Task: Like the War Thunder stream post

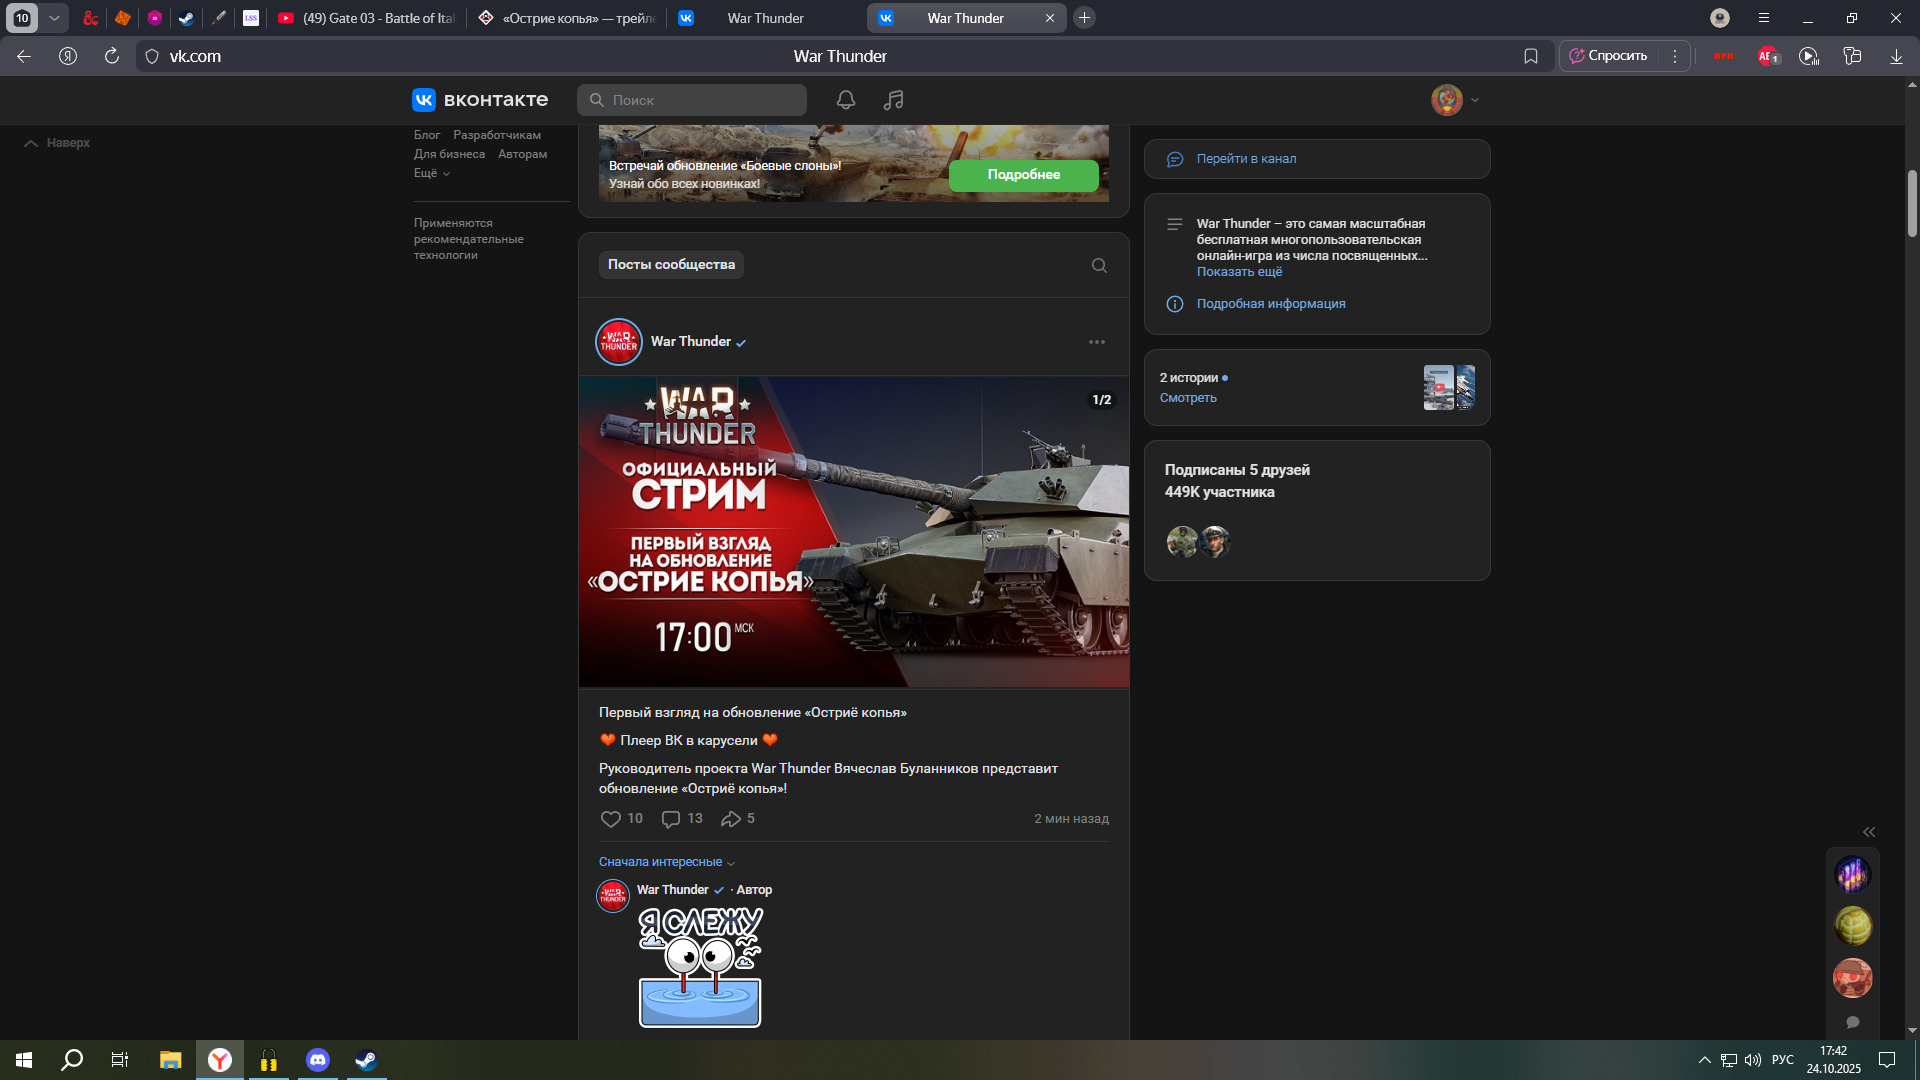Action: 611,819
